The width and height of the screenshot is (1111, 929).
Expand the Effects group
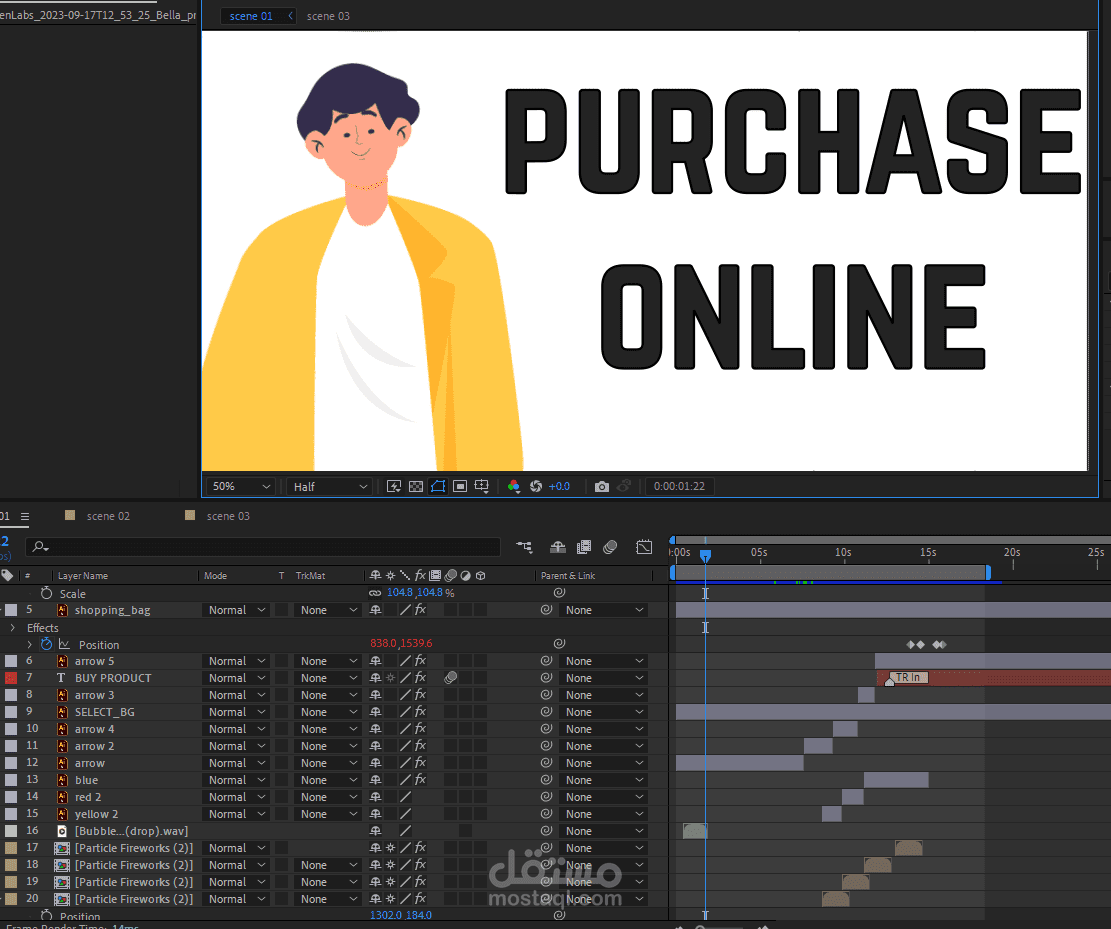coord(12,628)
